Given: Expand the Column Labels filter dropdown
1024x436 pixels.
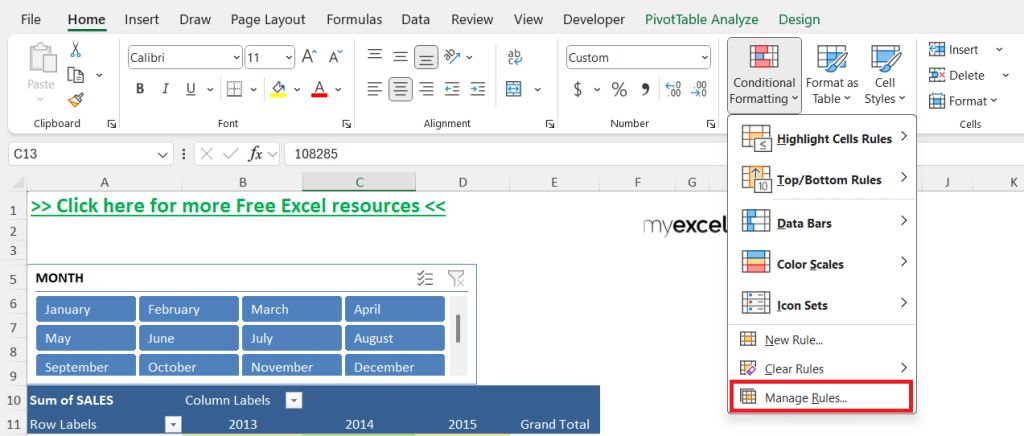Looking at the screenshot, I should click(x=294, y=400).
